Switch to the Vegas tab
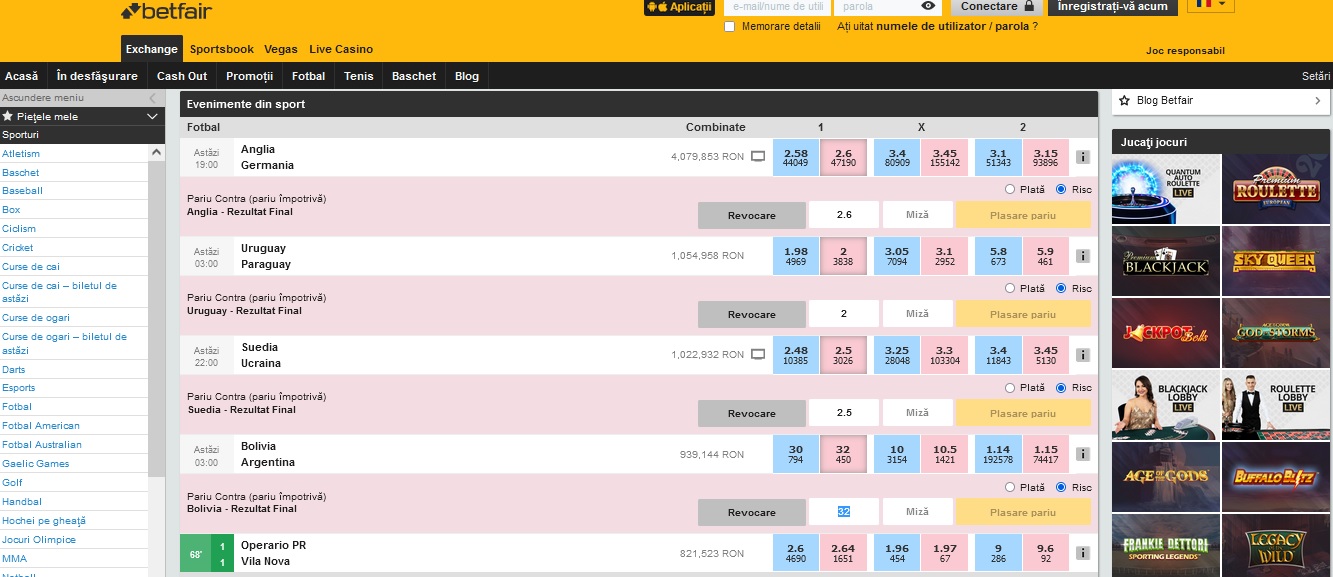 pos(281,49)
